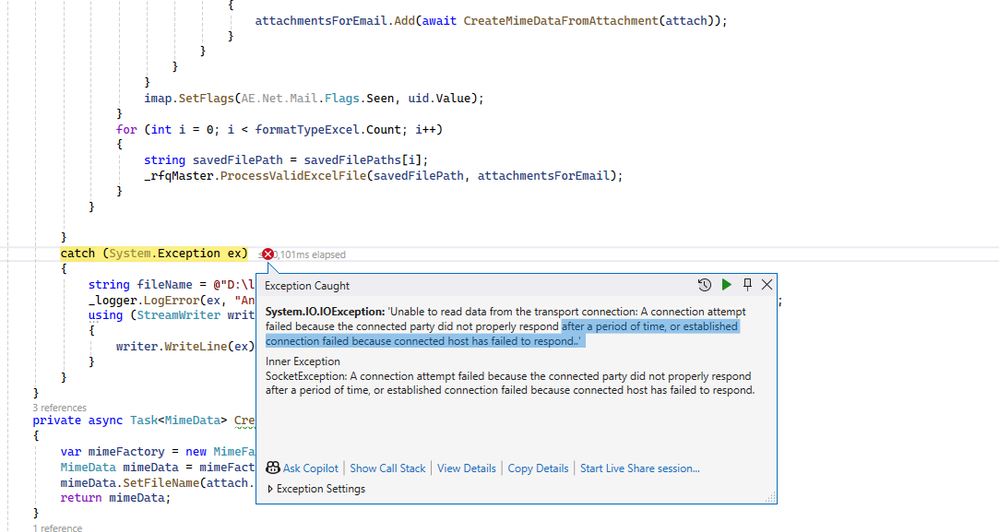Click 'CreateMimeDataFromAttachment' method call
Screen dimensions: 999x532
pos(561,20)
